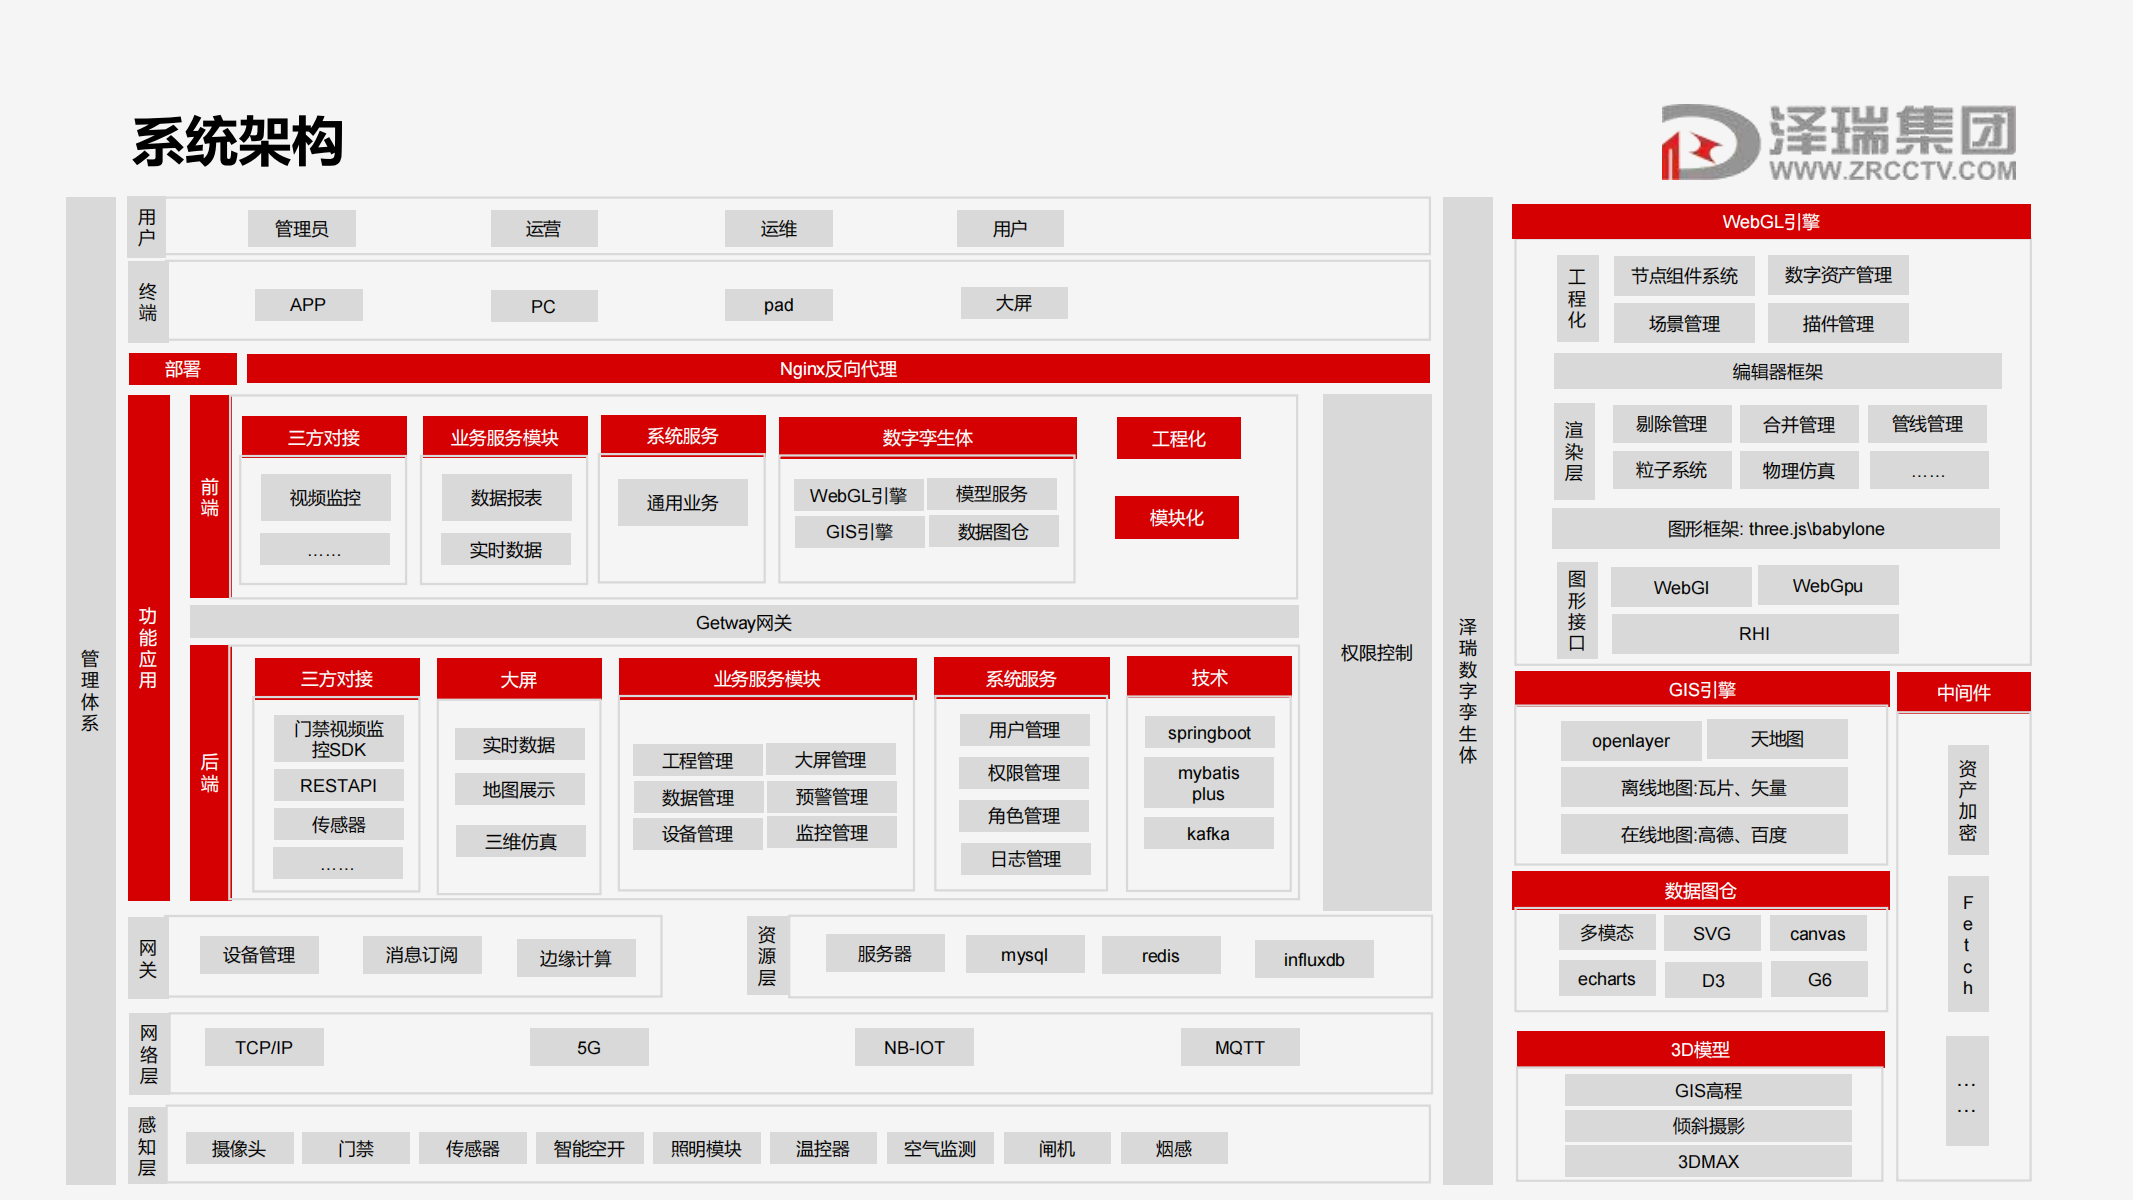Select the MQTT network box
This screenshot has width=2133, height=1200.
click(x=1239, y=1048)
